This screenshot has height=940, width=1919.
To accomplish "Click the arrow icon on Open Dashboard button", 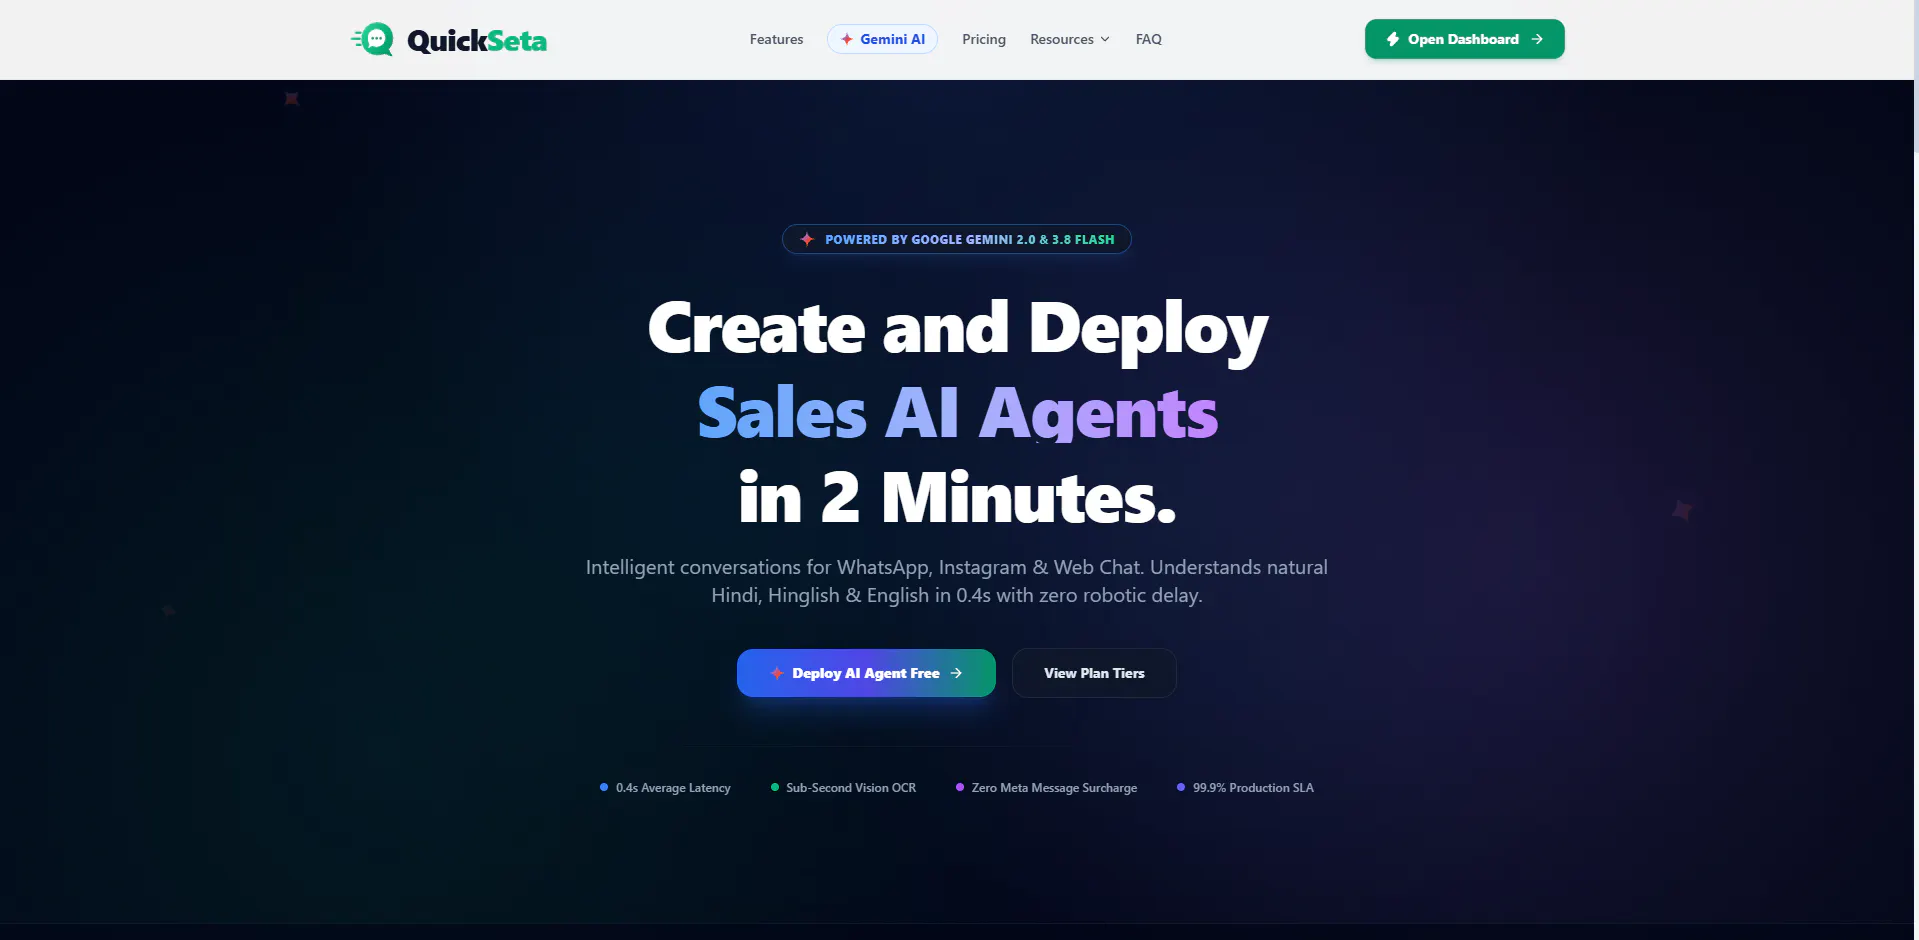I will point(1537,39).
